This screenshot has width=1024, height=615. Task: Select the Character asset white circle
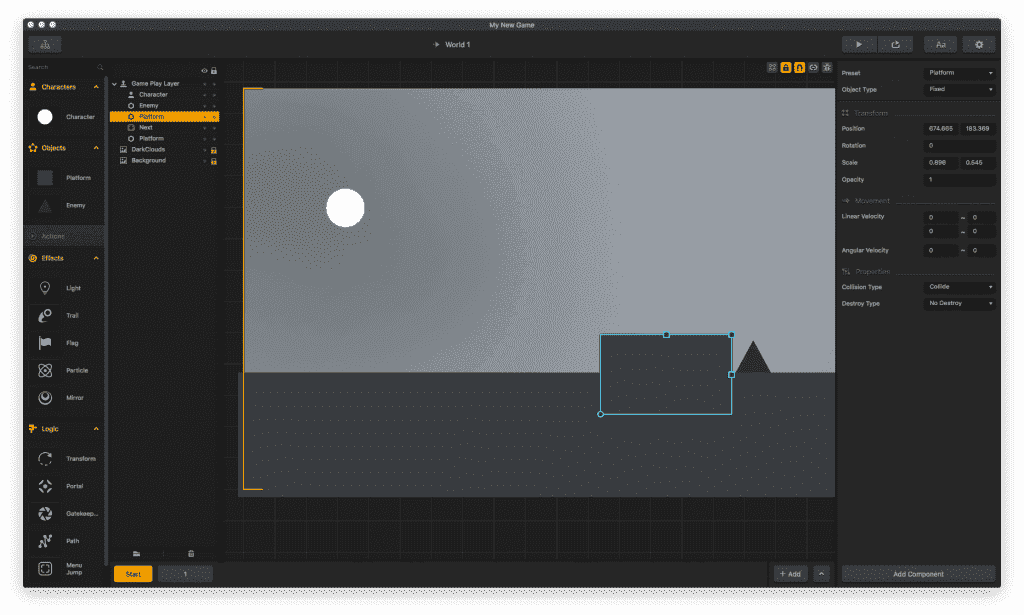point(45,117)
